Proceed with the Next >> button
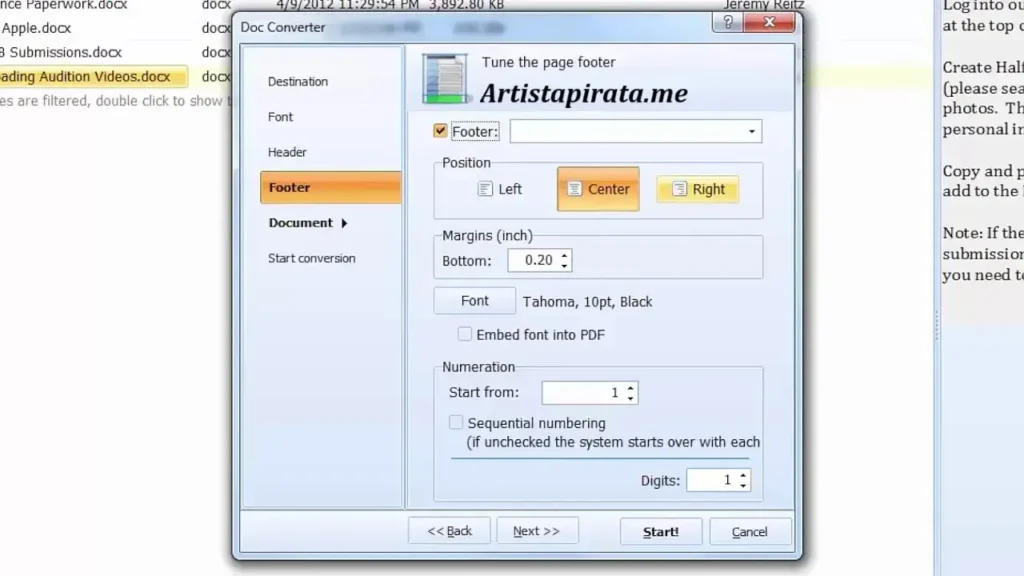Image resolution: width=1024 pixels, height=576 pixels. click(537, 531)
